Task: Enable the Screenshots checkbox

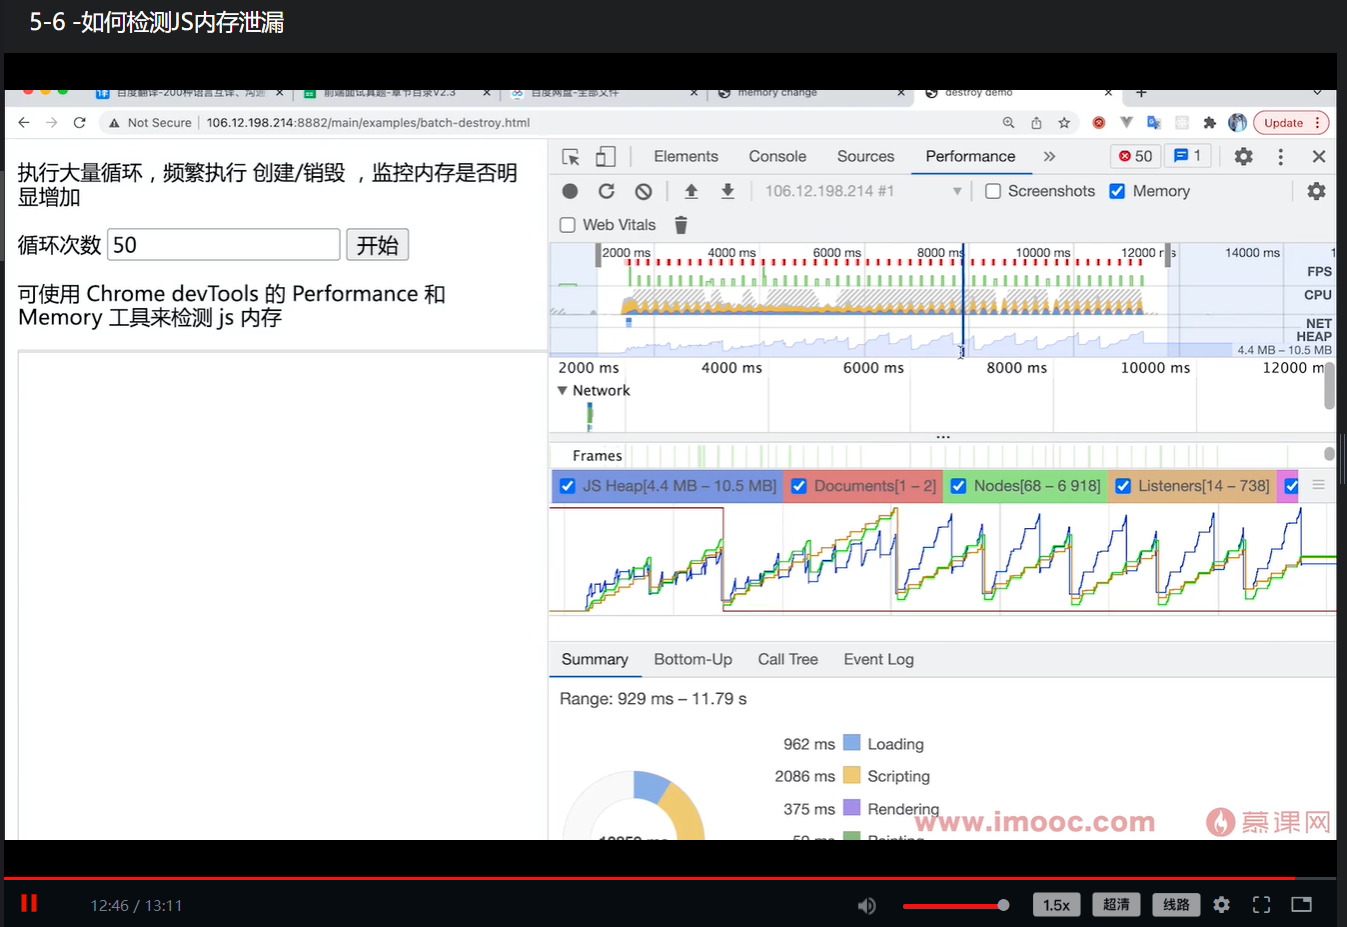Action: pyautogui.click(x=993, y=191)
